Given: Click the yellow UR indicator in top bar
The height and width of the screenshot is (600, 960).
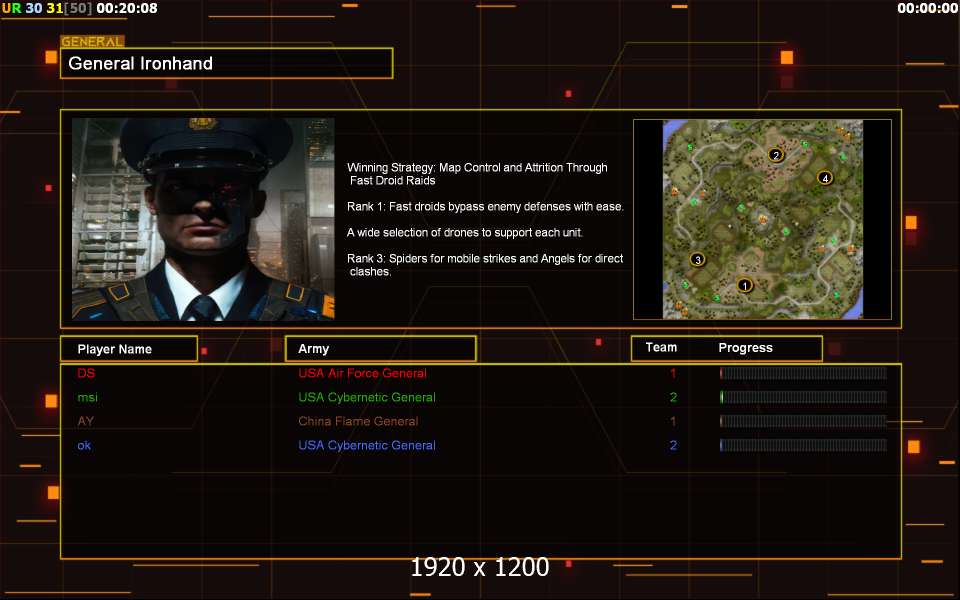Looking at the screenshot, I should pyautogui.click(x=12, y=8).
